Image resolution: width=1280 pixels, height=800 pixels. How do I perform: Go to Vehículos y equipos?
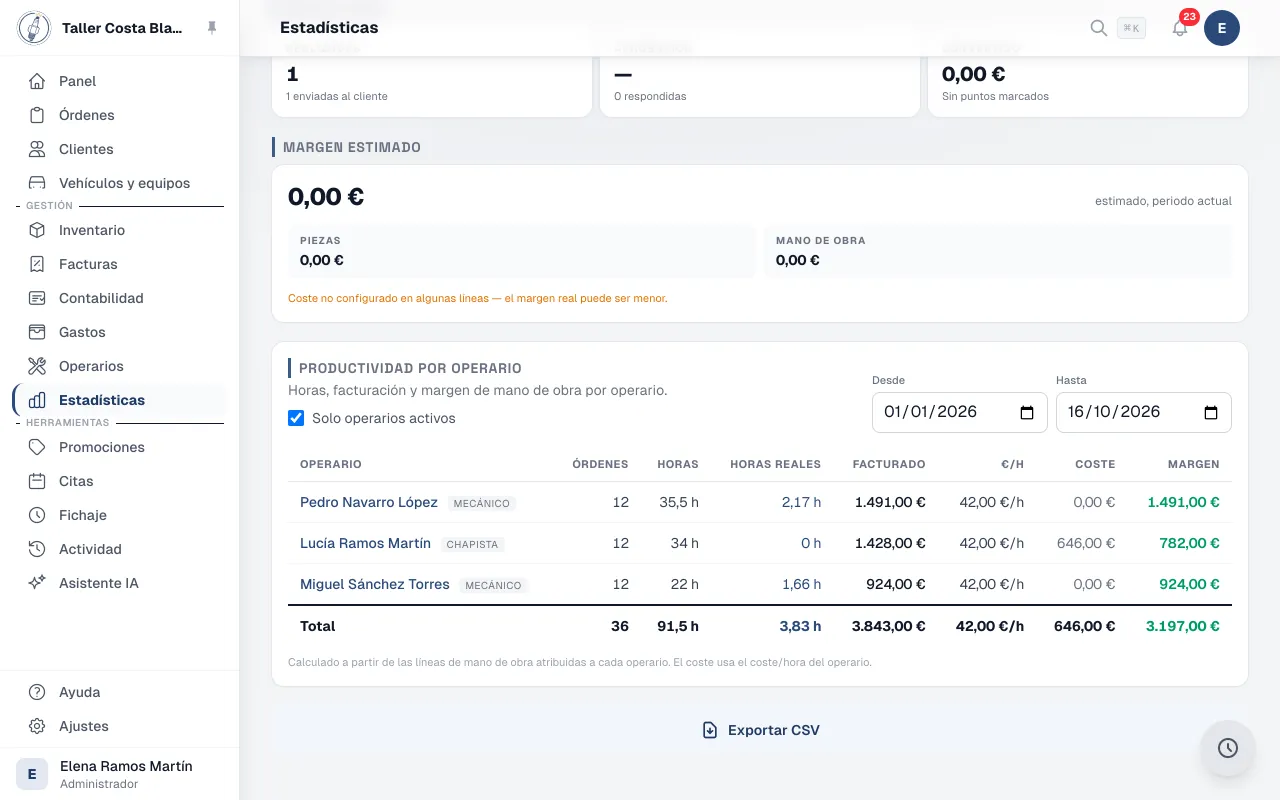click(120, 183)
